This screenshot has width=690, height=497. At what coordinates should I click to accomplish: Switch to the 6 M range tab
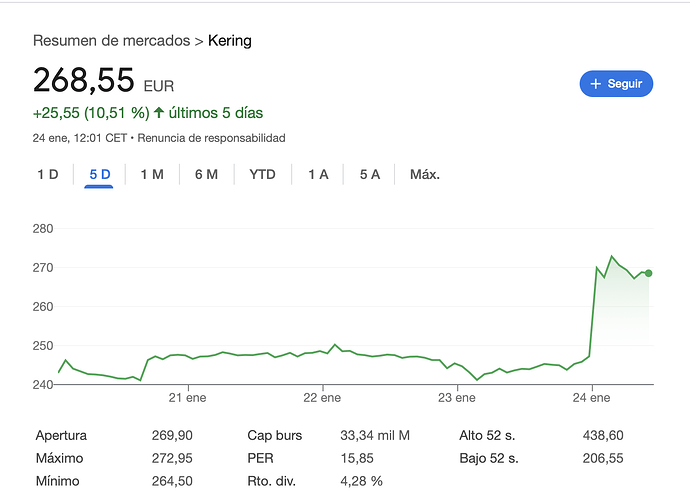point(206,175)
